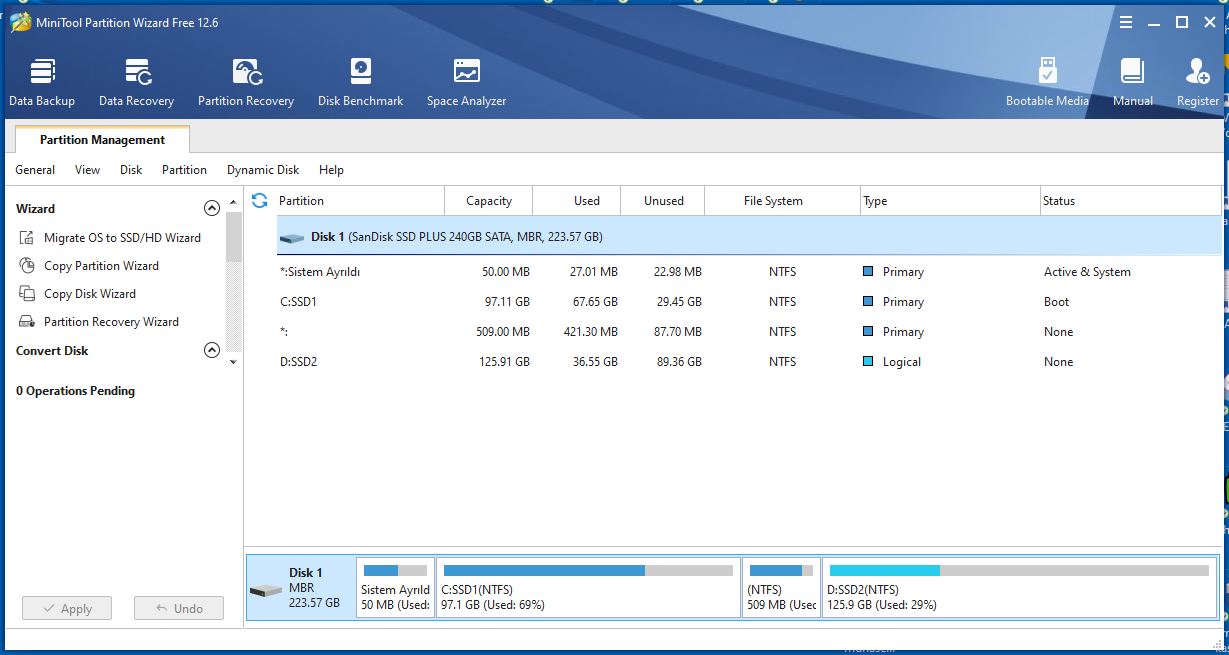This screenshot has width=1229, height=655.
Task: Select the C:SSD1 partition row
Action: click(749, 302)
